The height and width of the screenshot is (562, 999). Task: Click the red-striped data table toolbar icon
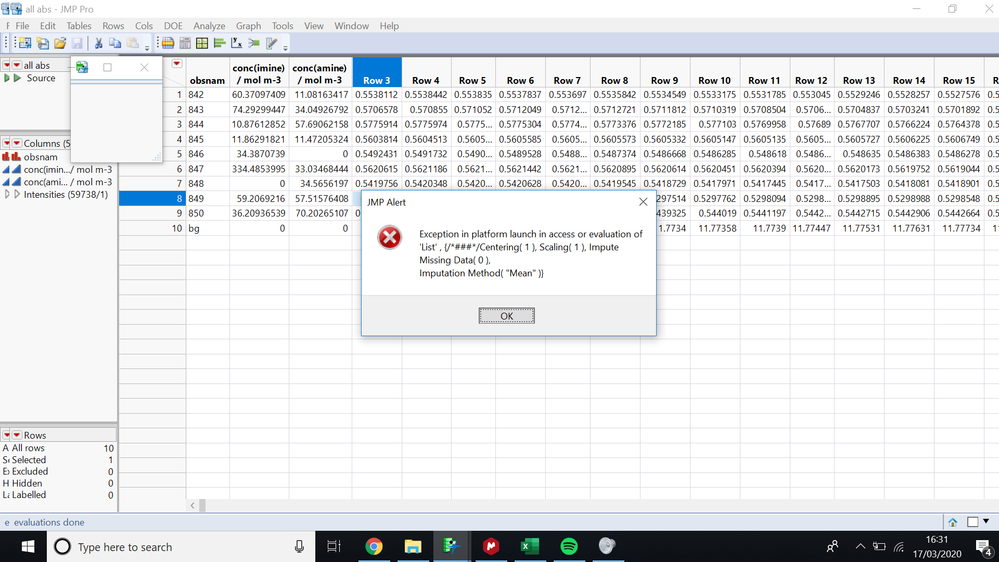(x=168, y=43)
